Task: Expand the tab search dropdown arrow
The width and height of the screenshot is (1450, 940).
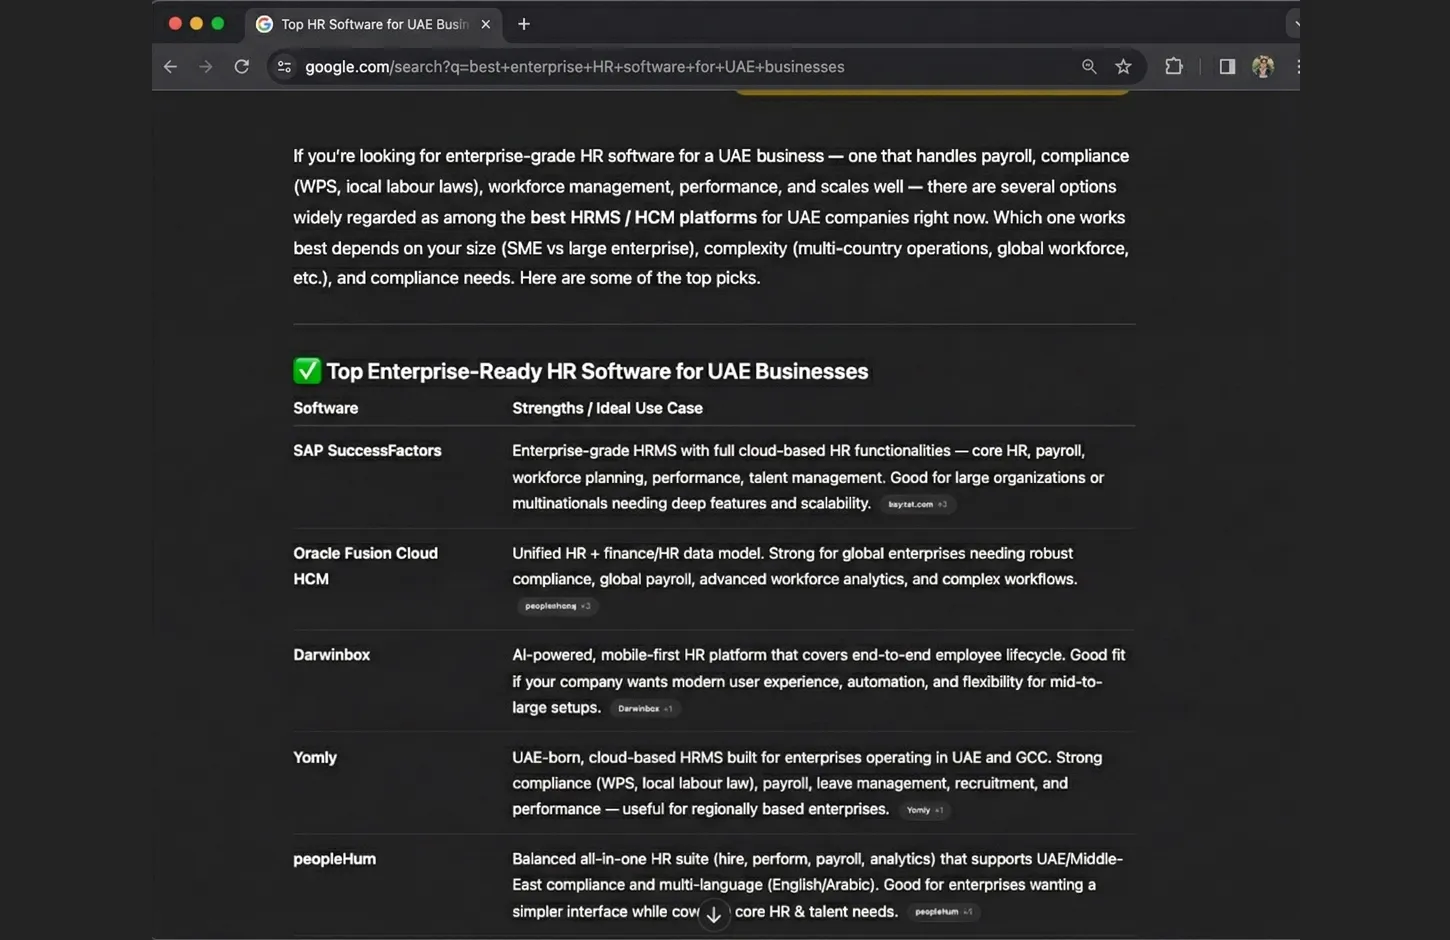Action: coord(1294,24)
